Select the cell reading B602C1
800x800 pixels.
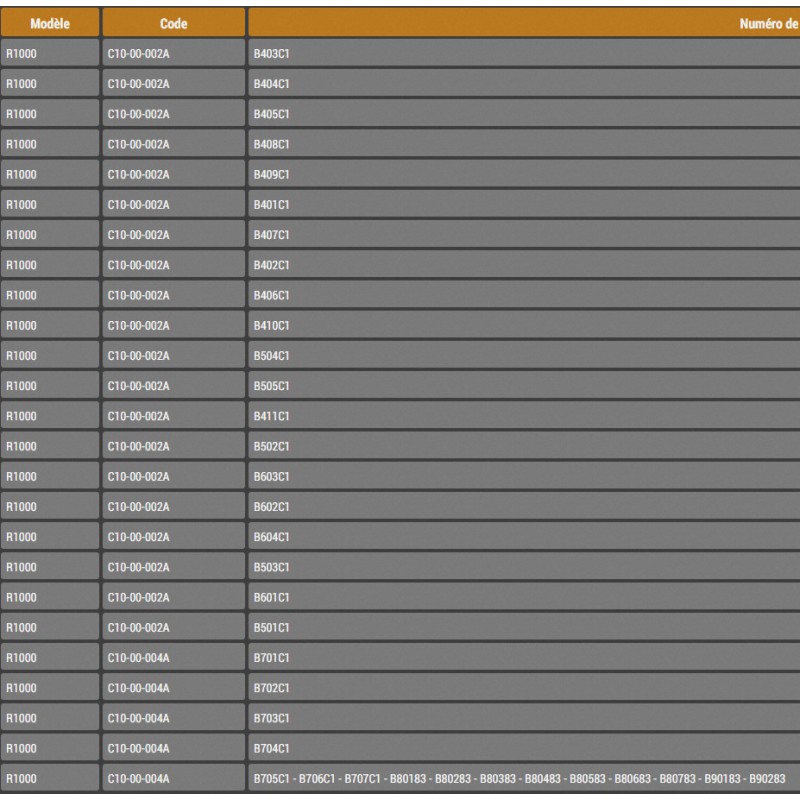tap(524, 506)
